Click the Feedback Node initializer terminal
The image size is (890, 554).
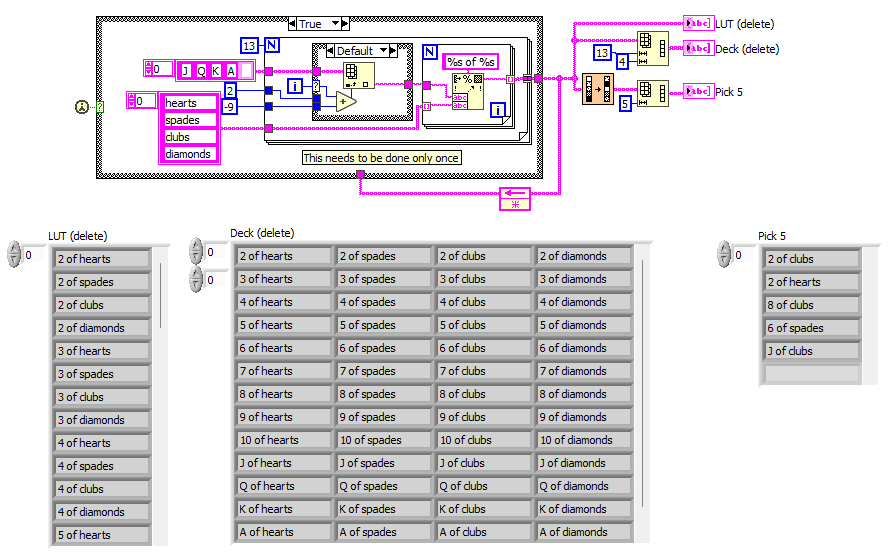point(515,205)
